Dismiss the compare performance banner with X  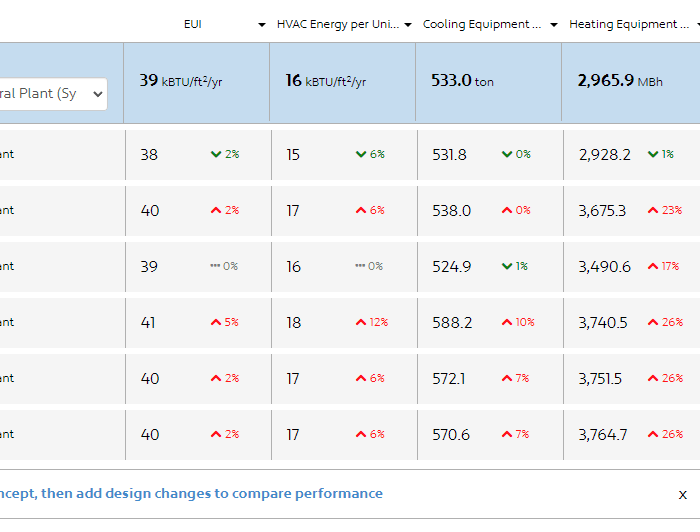click(683, 495)
